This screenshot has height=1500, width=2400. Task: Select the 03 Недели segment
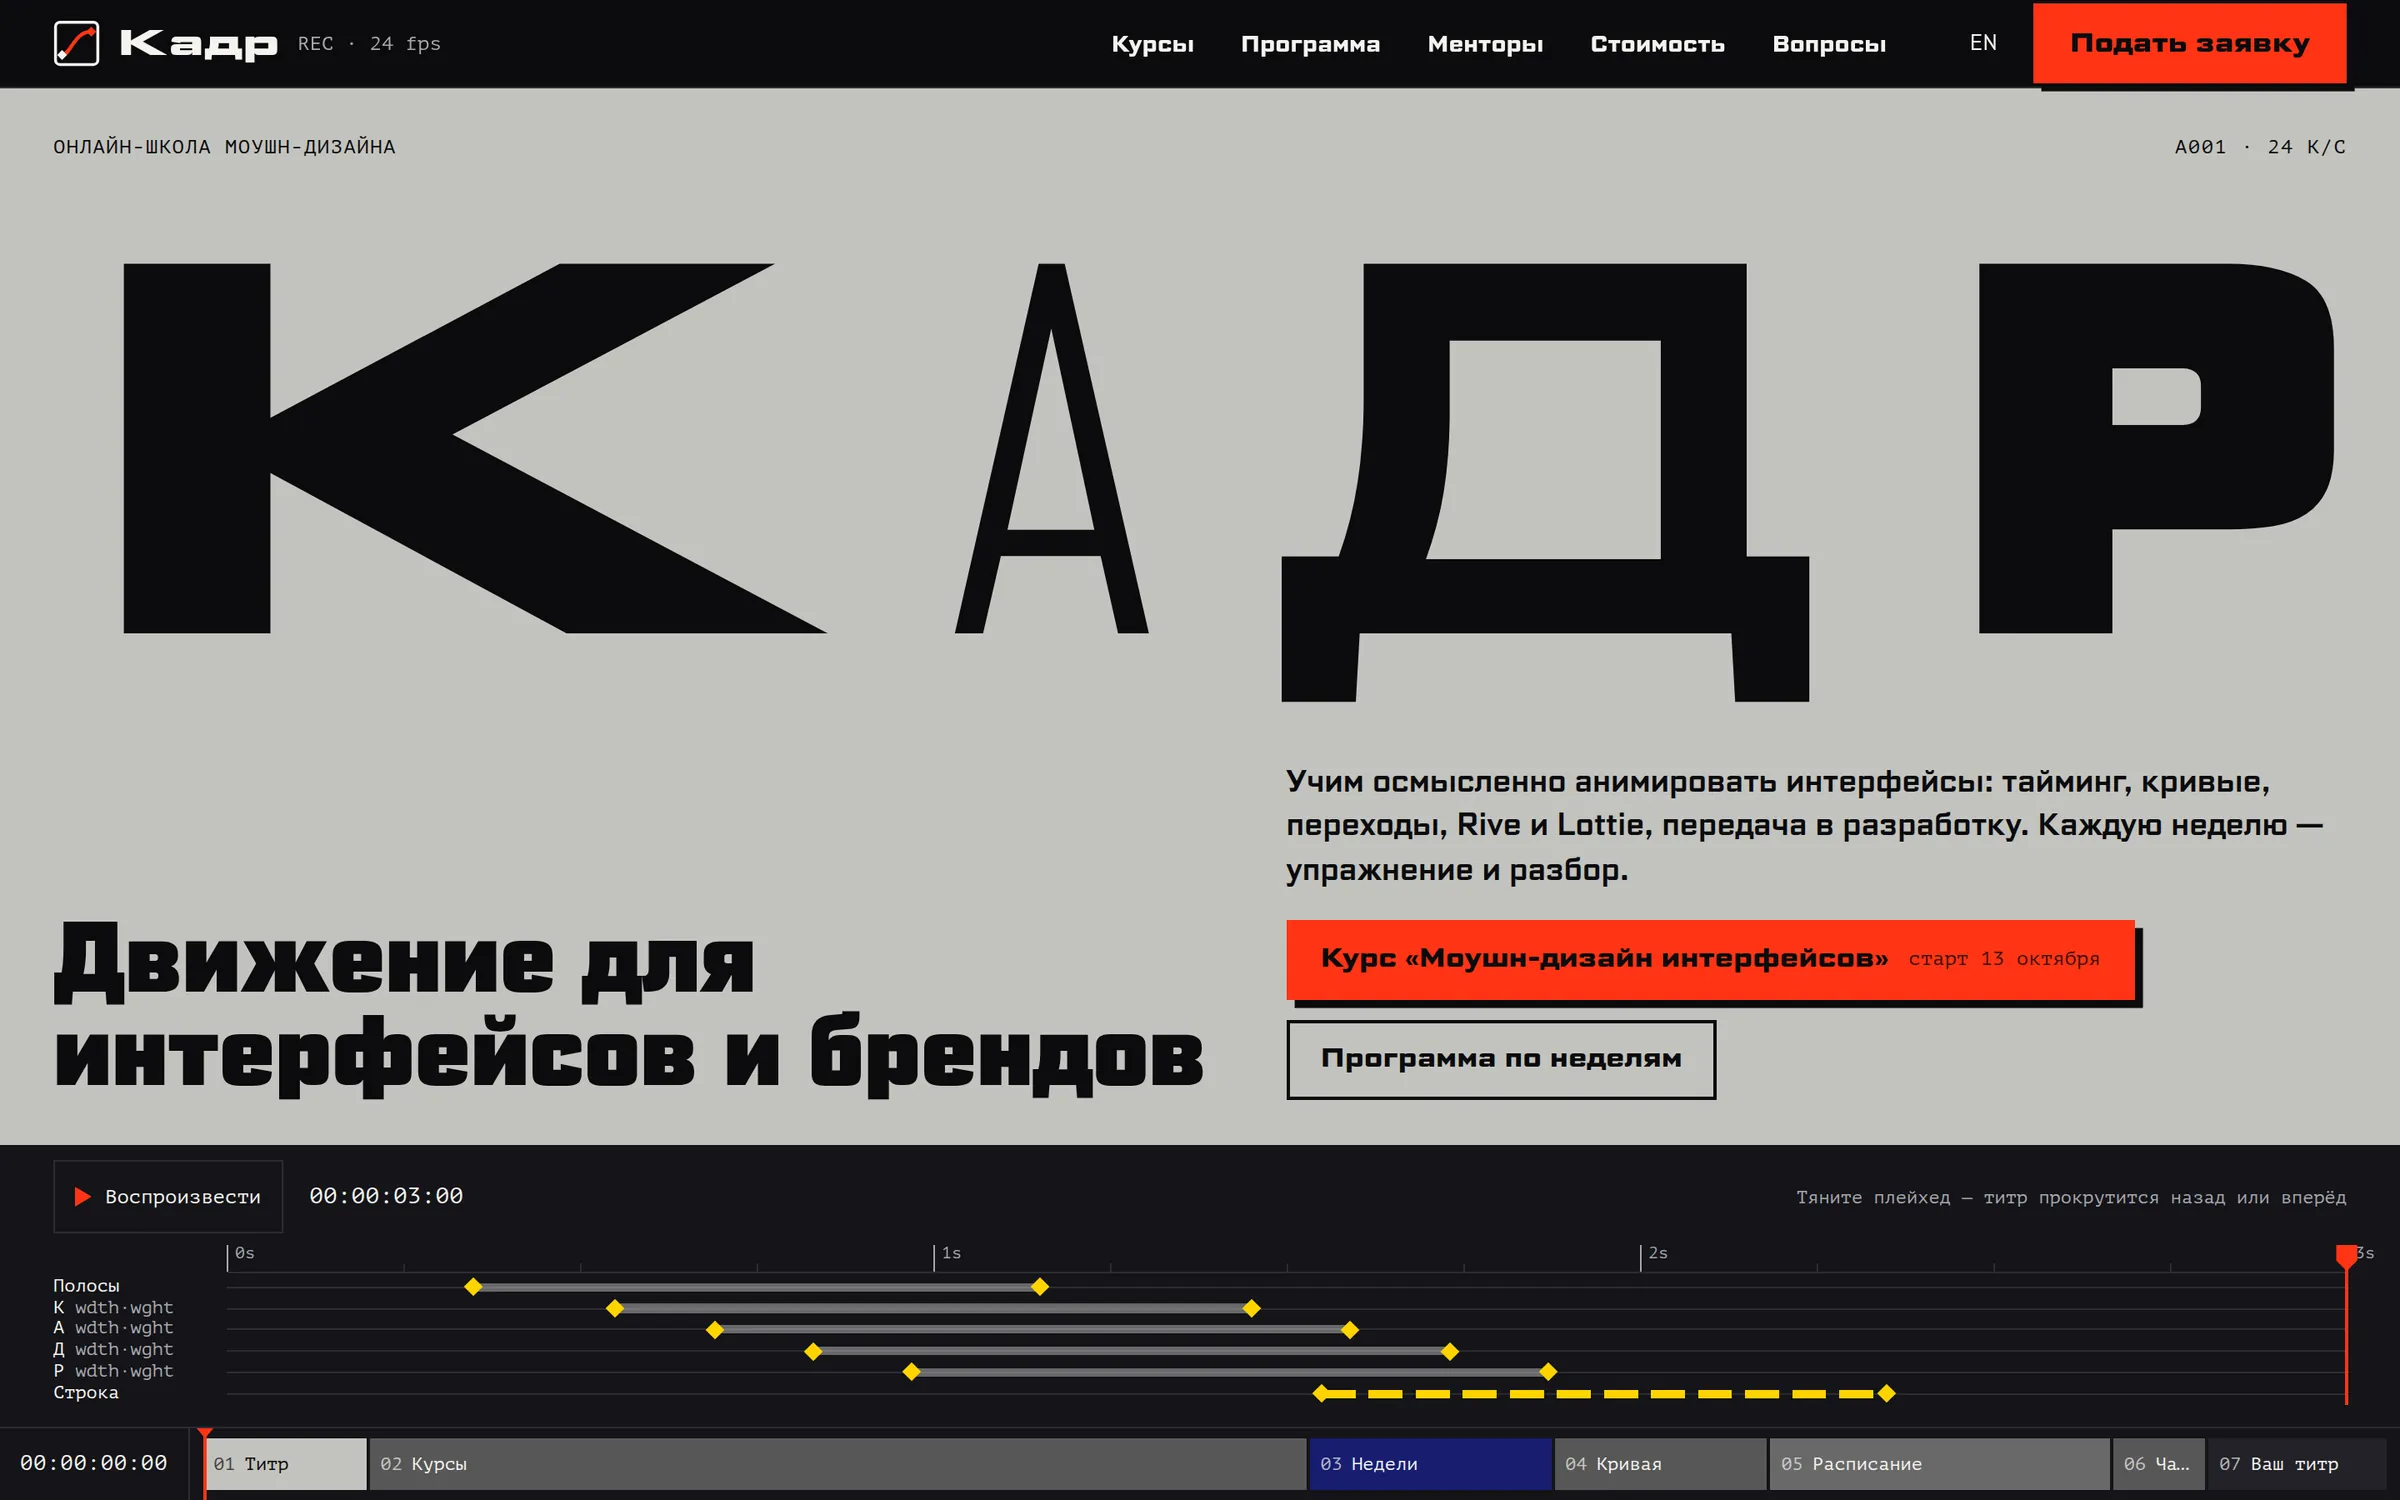tap(1430, 1464)
